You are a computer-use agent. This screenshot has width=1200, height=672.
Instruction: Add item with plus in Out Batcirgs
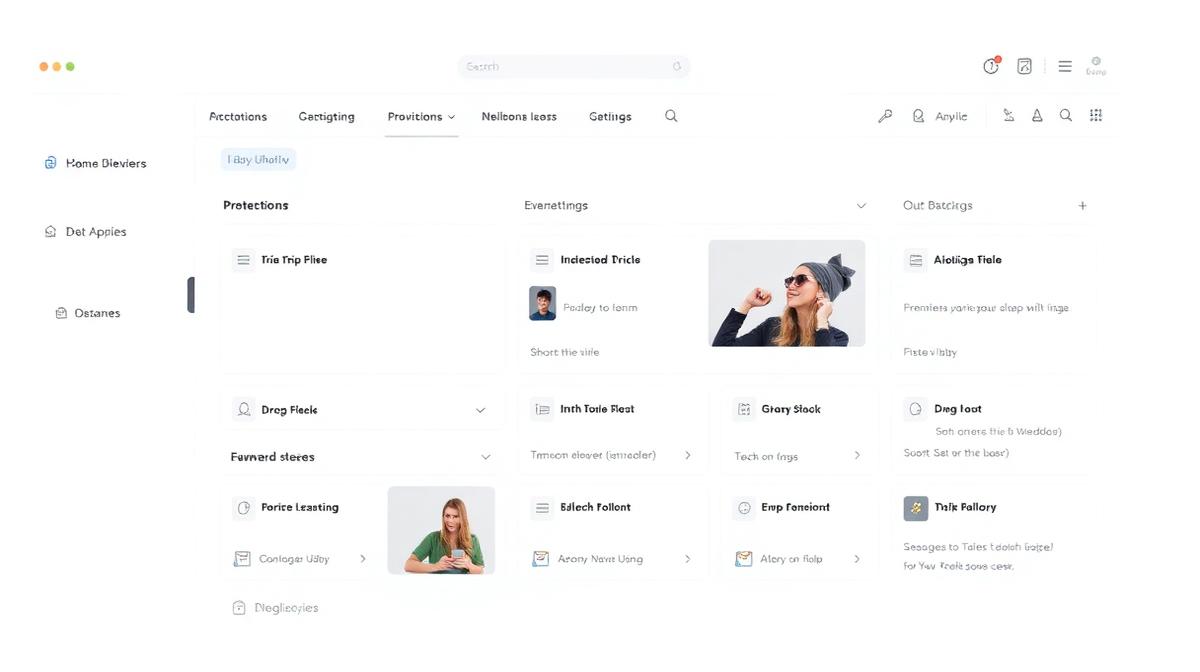point(1082,205)
